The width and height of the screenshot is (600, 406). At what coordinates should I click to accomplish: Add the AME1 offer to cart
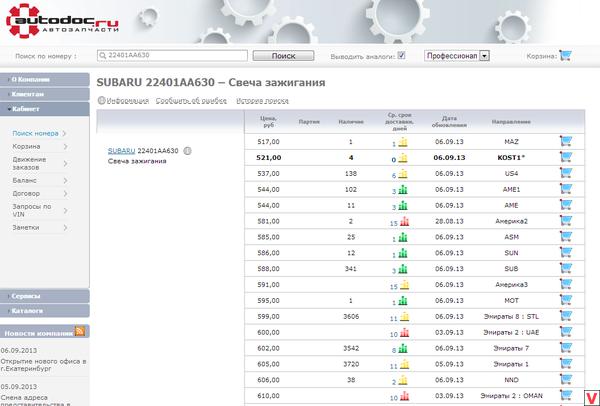coord(566,189)
